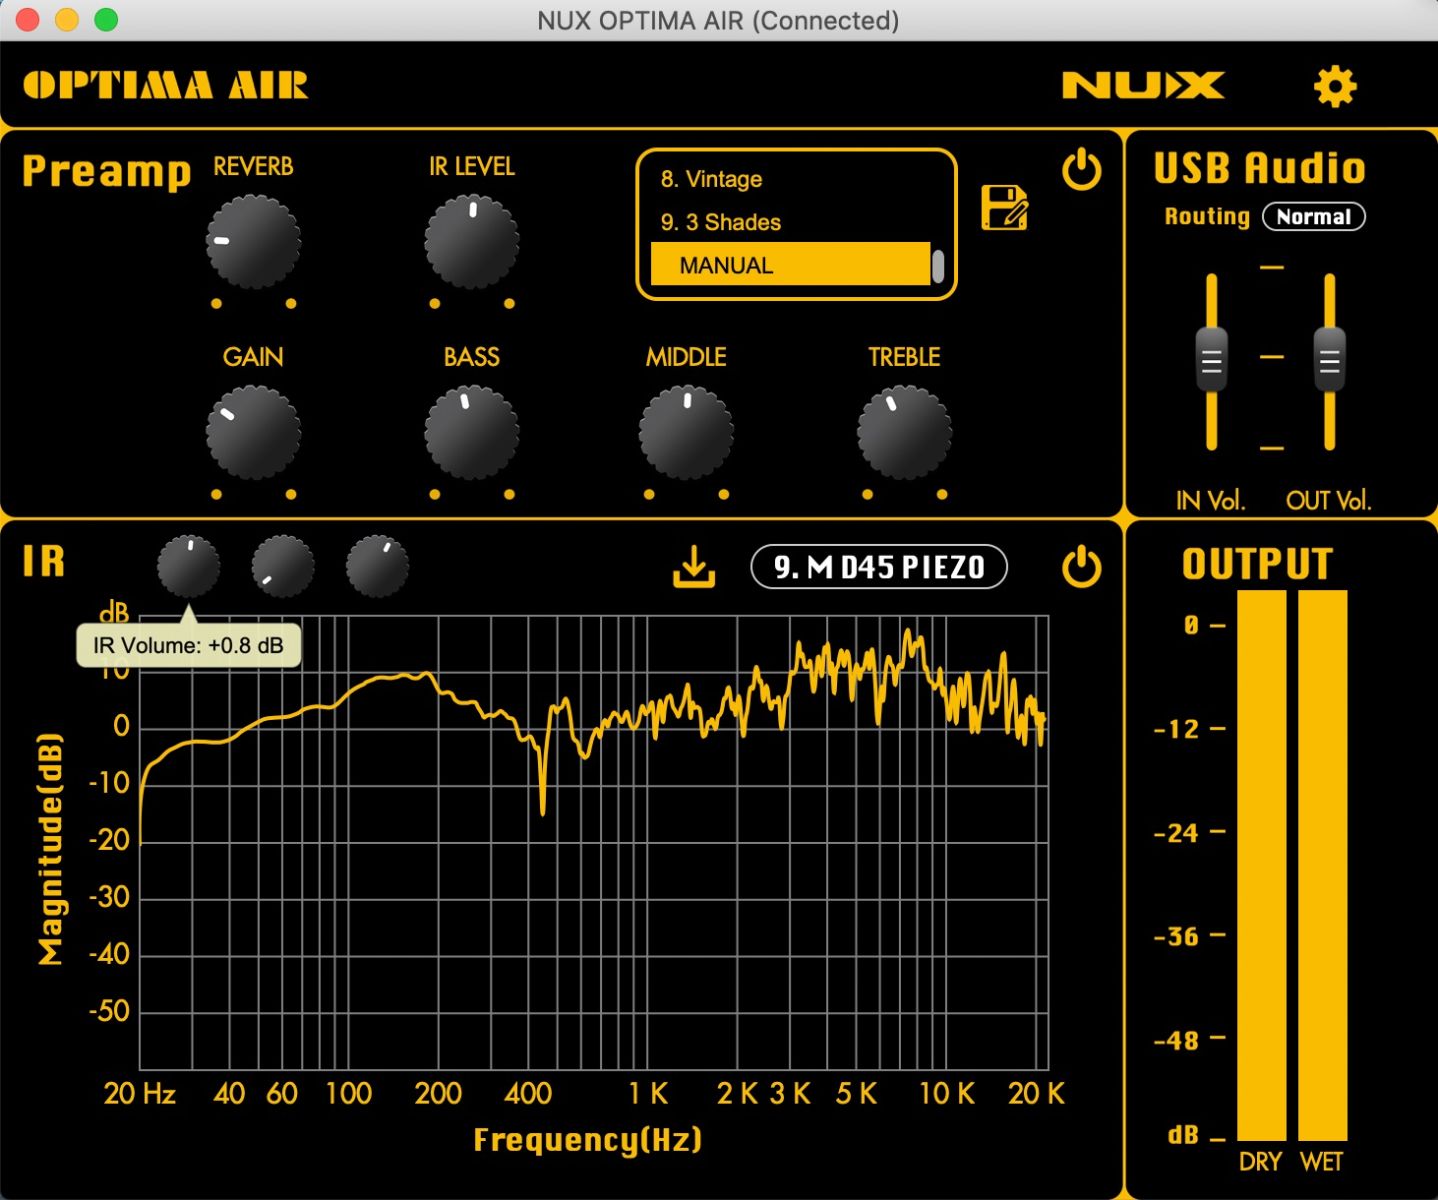The image size is (1438, 1200).
Task: Click the TREBLE knob
Action: 904,433
